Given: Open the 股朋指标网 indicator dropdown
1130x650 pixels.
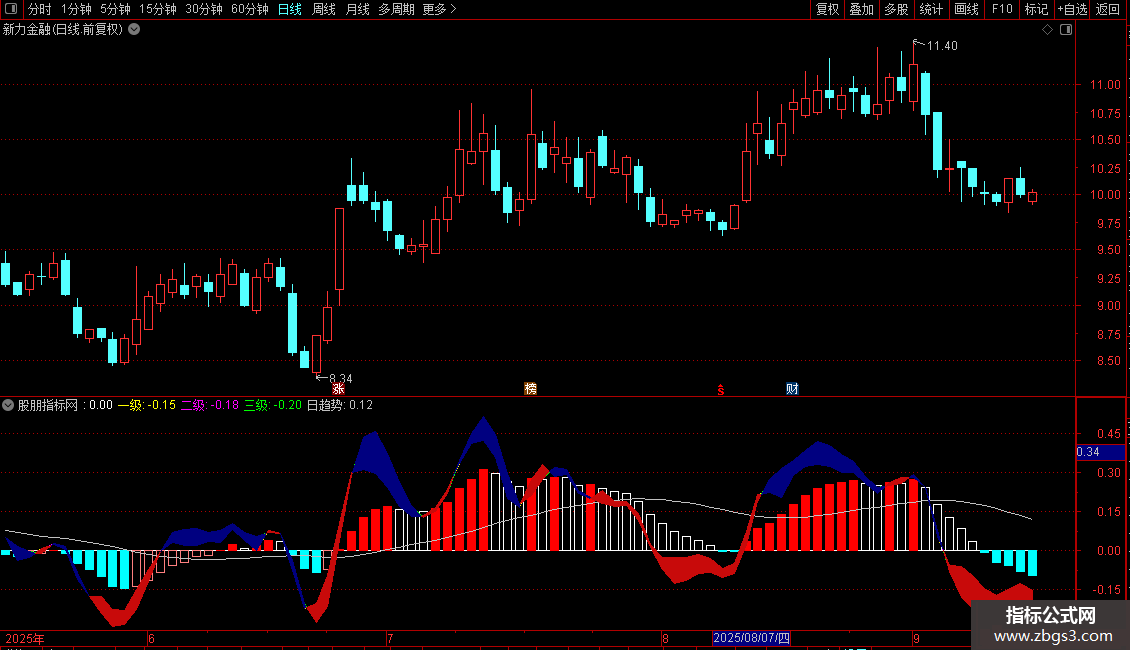Looking at the screenshot, I should 8,405.
